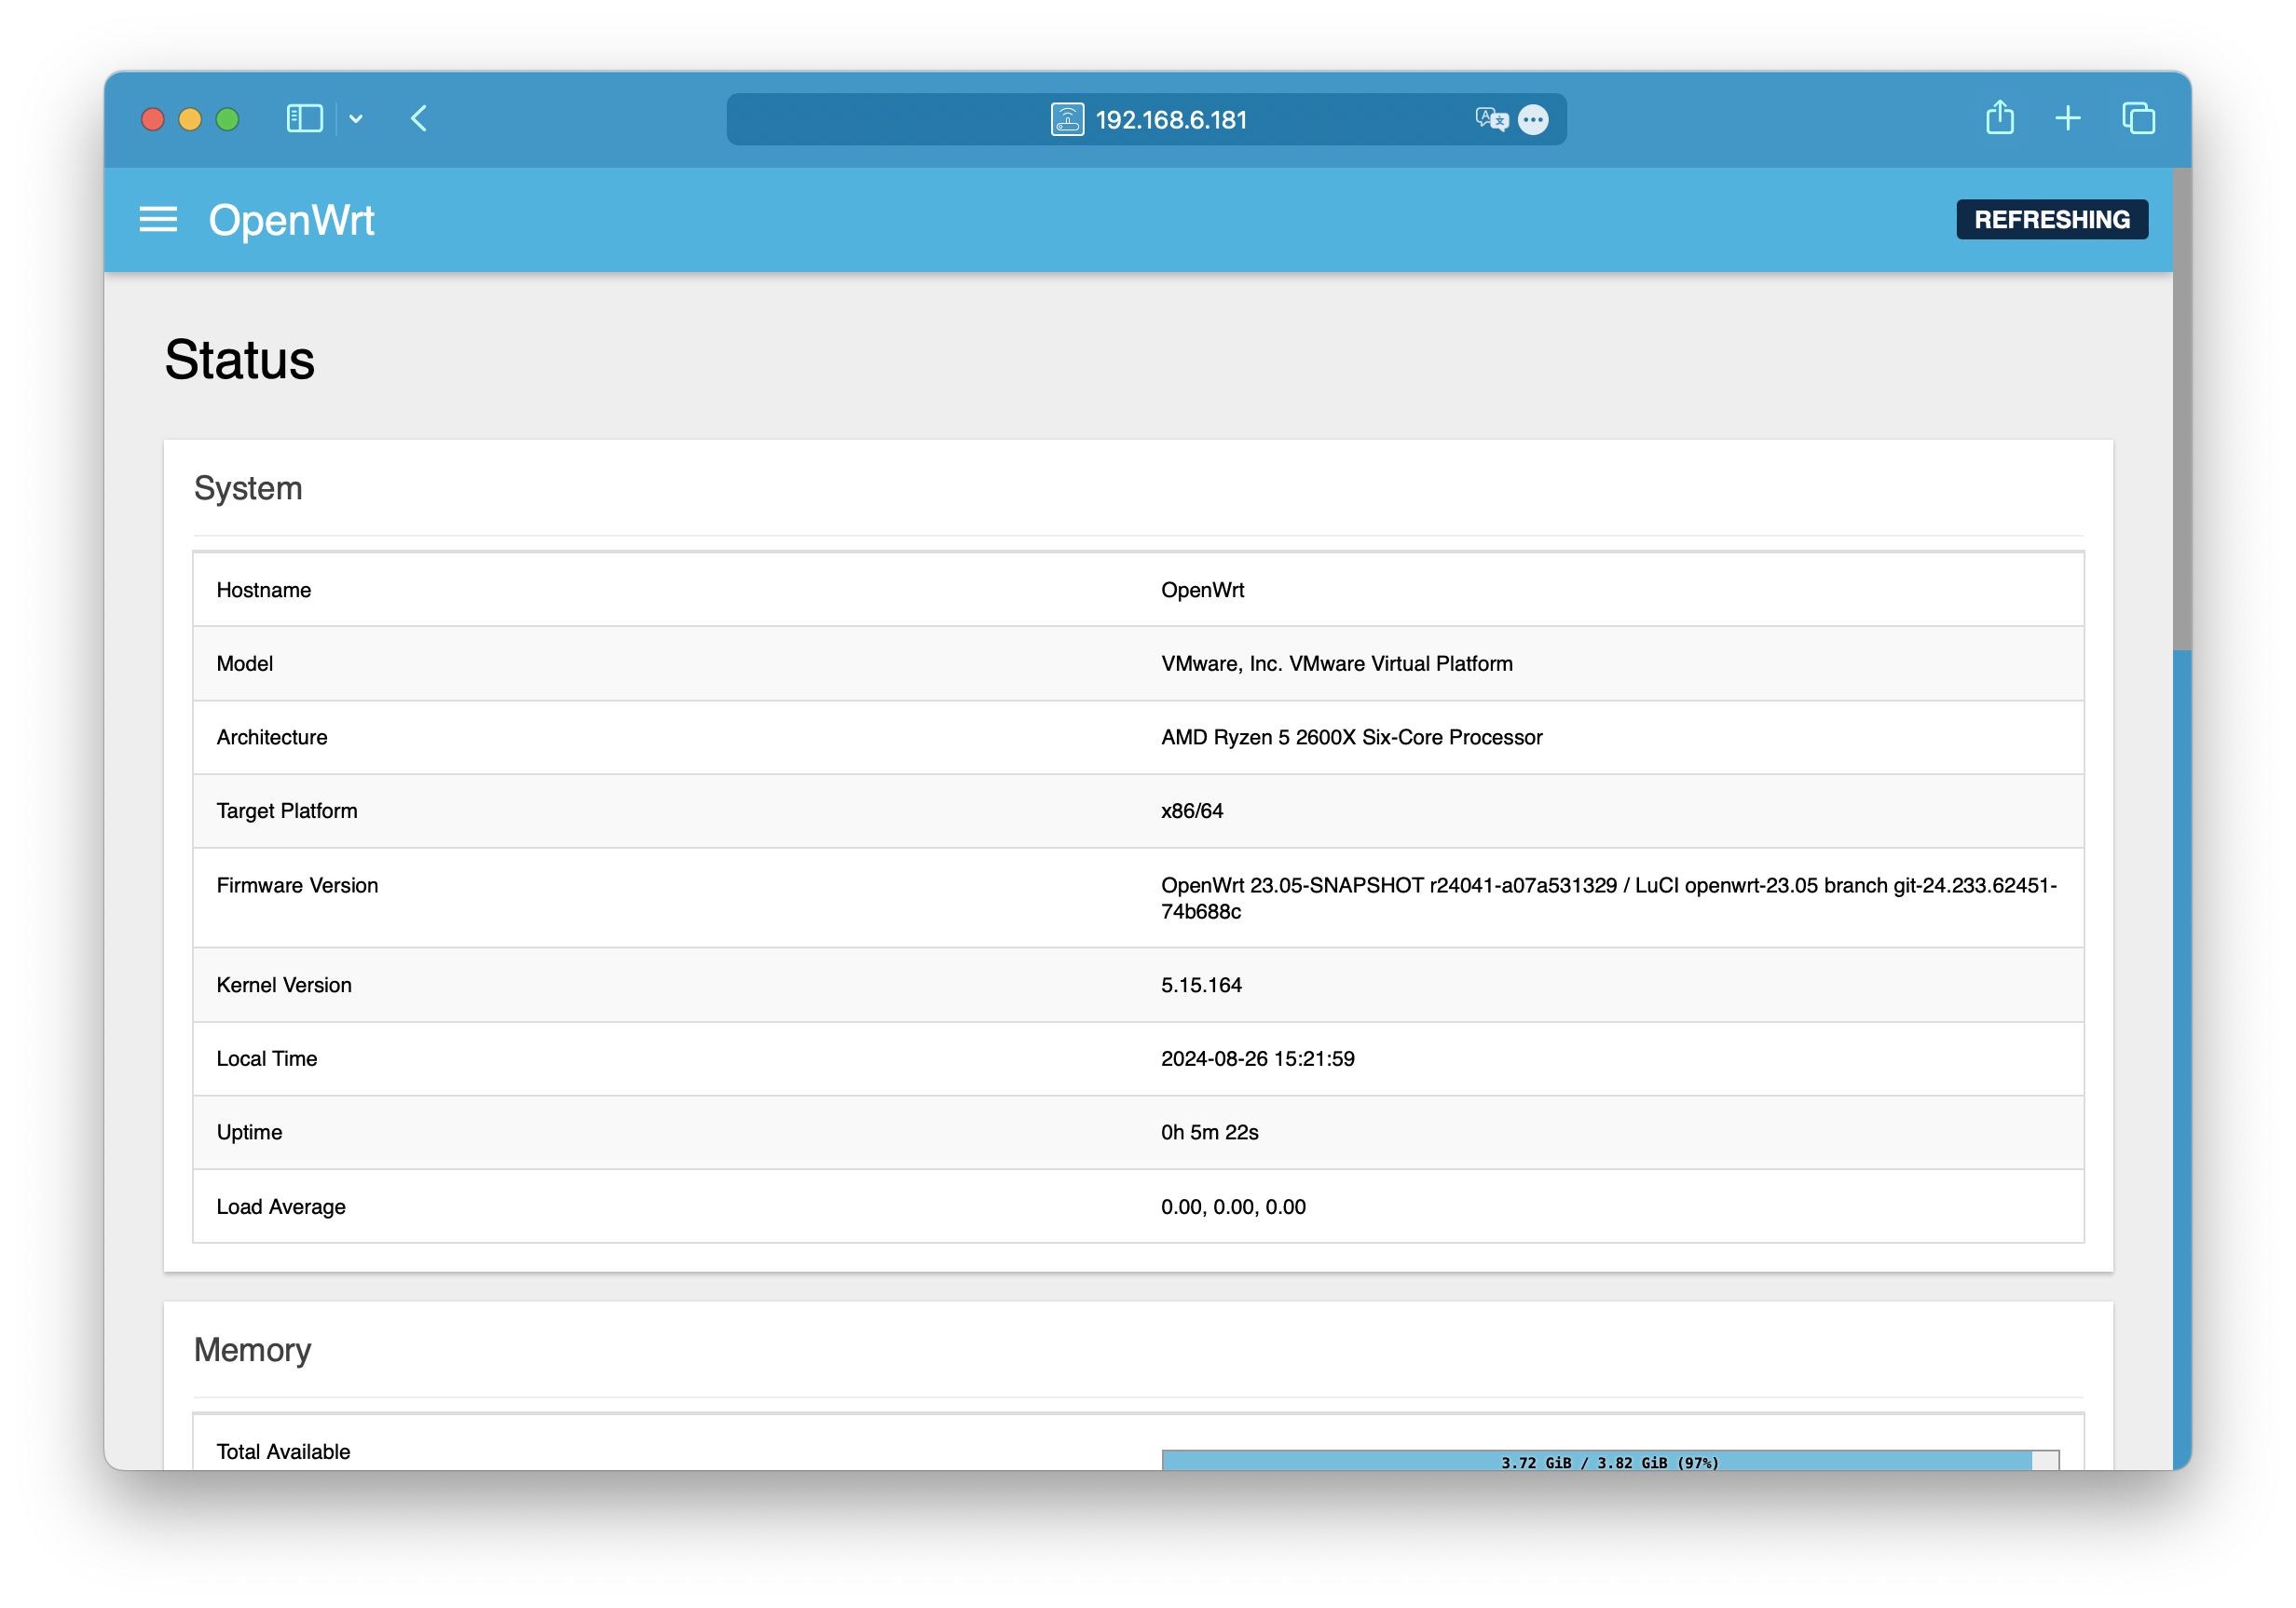This screenshot has width=2296, height=1608.
Task: Open the OpenWrt hamburger menu
Action: point(158,219)
